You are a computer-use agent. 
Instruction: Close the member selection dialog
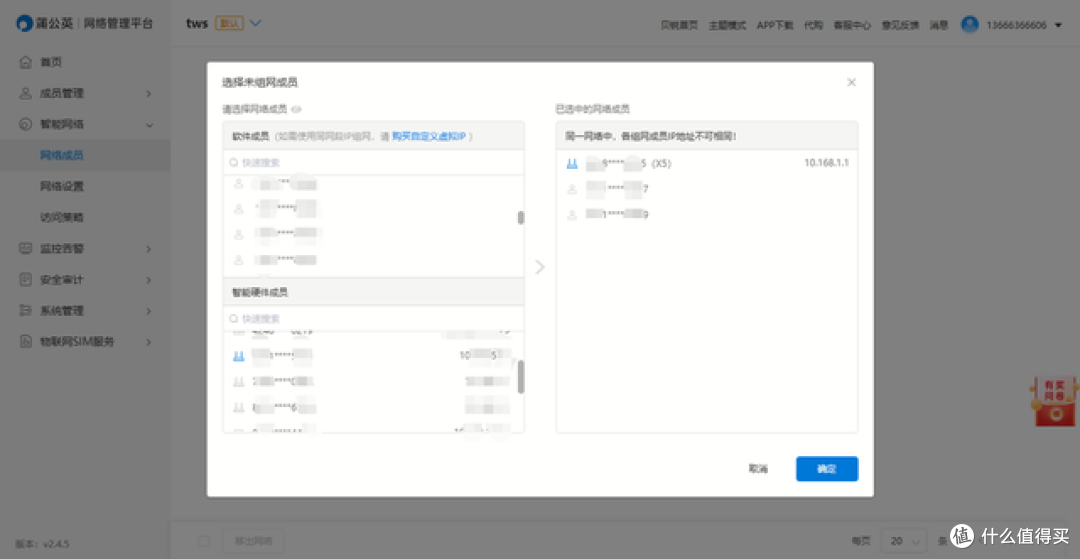[851, 82]
